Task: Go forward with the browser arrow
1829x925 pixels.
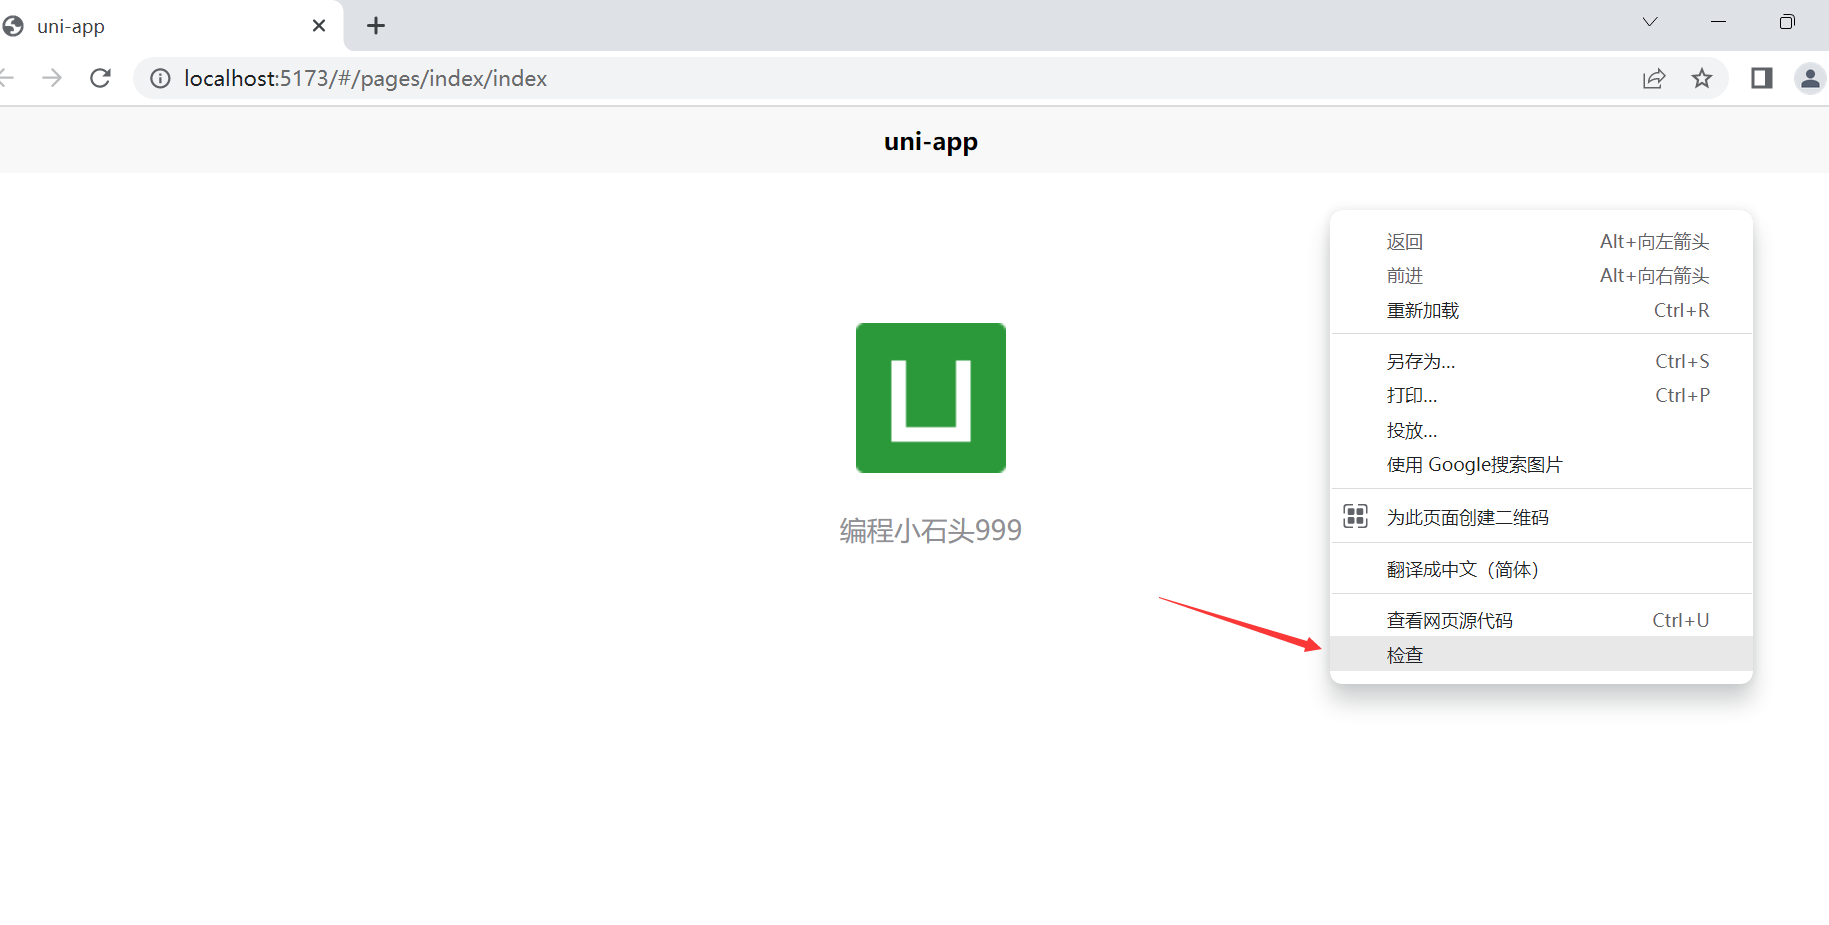Action: click(x=52, y=78)
